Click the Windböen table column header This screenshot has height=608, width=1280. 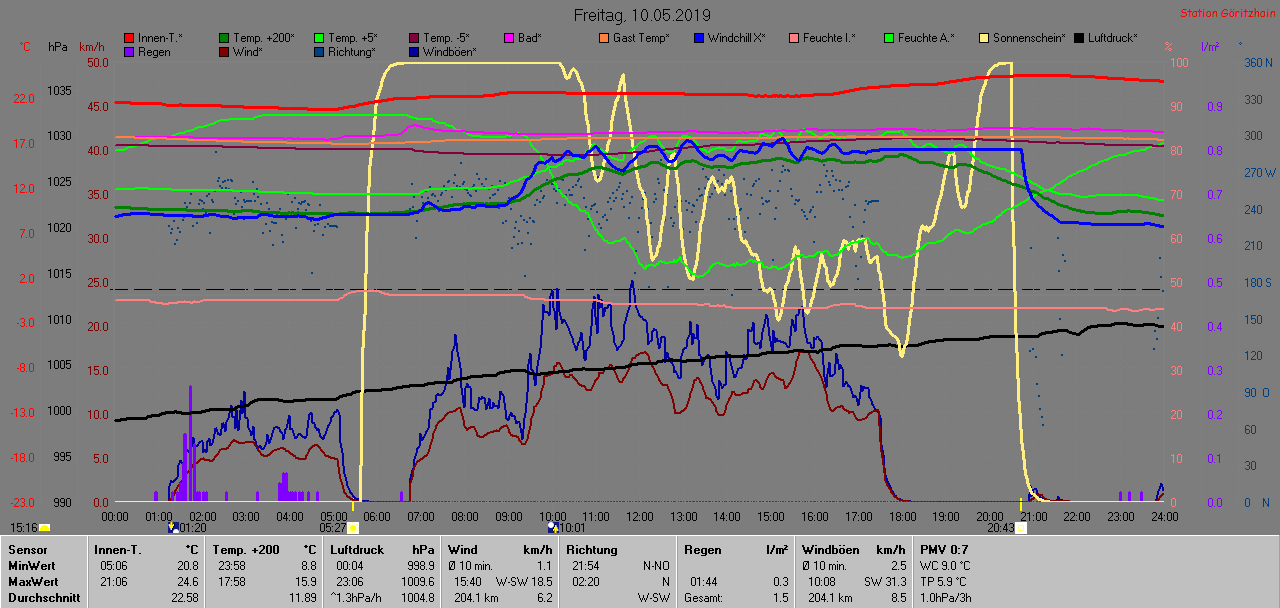(x=831, y=549)
